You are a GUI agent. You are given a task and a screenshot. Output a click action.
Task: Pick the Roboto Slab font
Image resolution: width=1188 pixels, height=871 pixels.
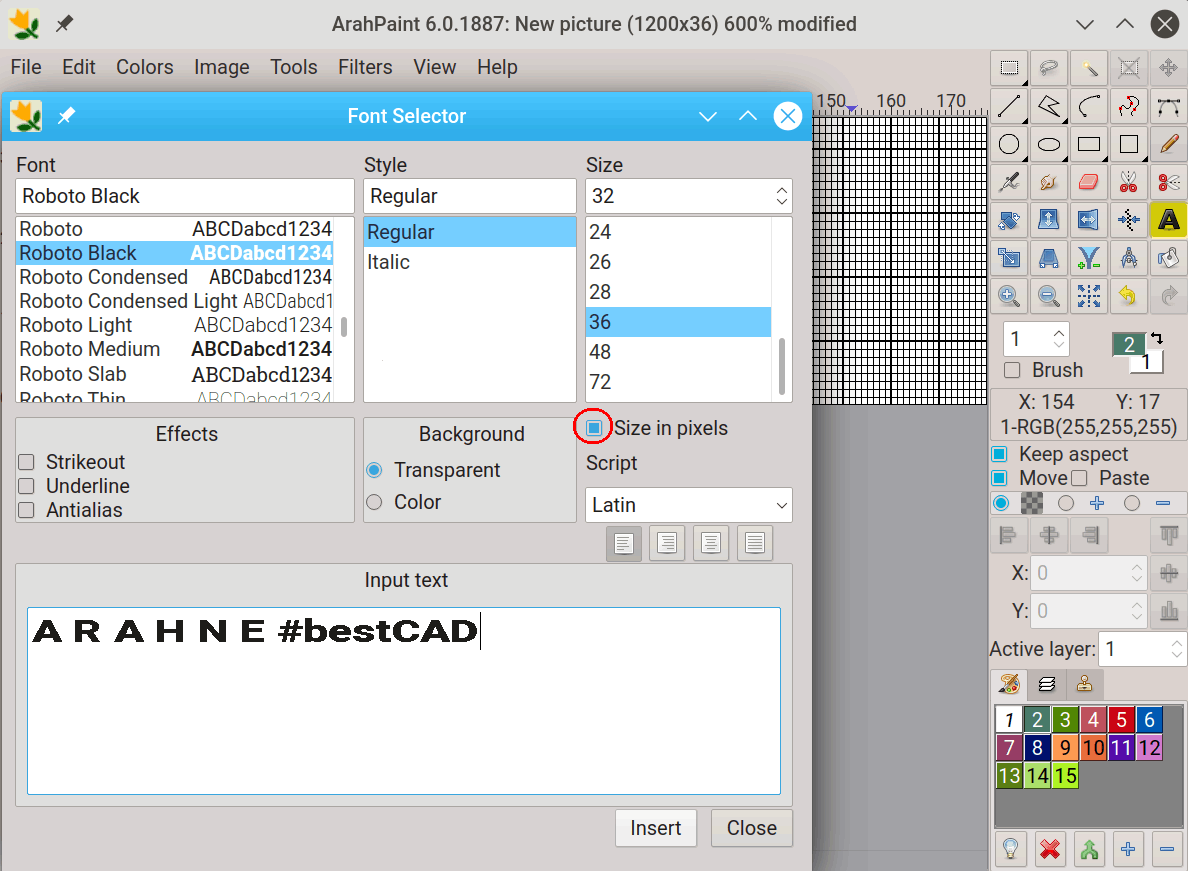click(175, 374)
